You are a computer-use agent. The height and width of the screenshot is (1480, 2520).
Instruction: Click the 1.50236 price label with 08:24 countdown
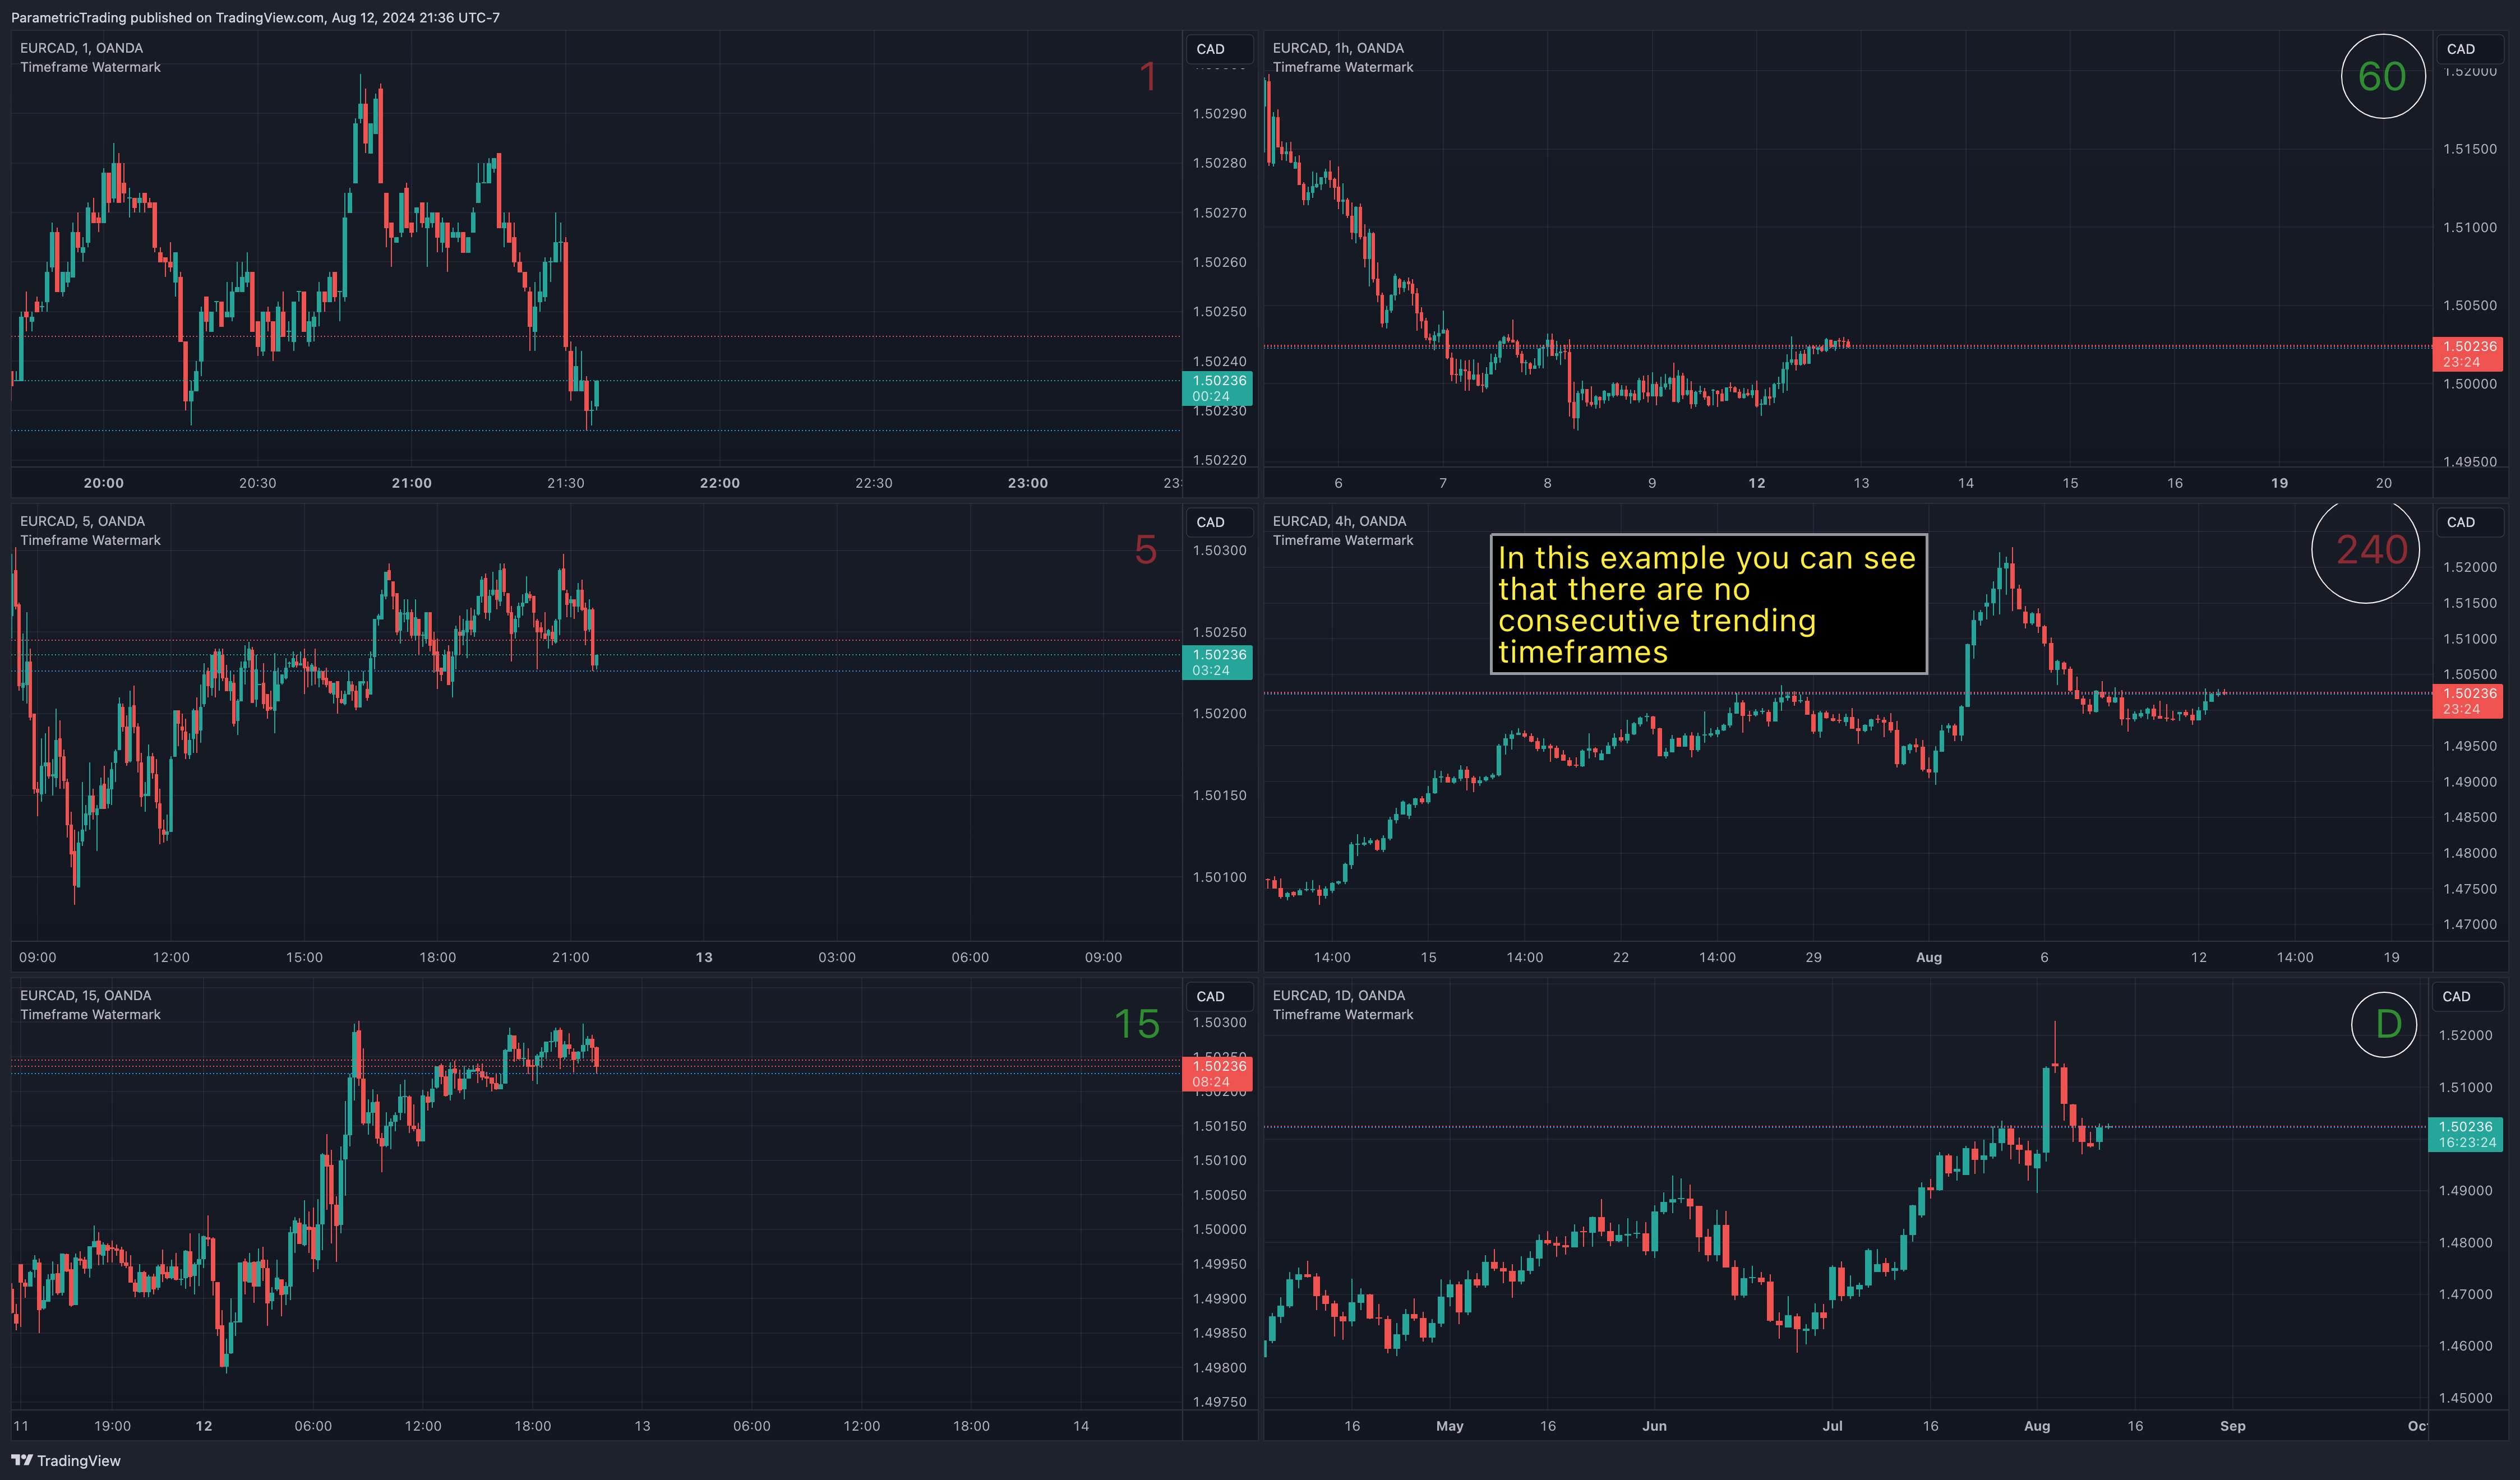pyautogui.click(x=1217, y=1073)
